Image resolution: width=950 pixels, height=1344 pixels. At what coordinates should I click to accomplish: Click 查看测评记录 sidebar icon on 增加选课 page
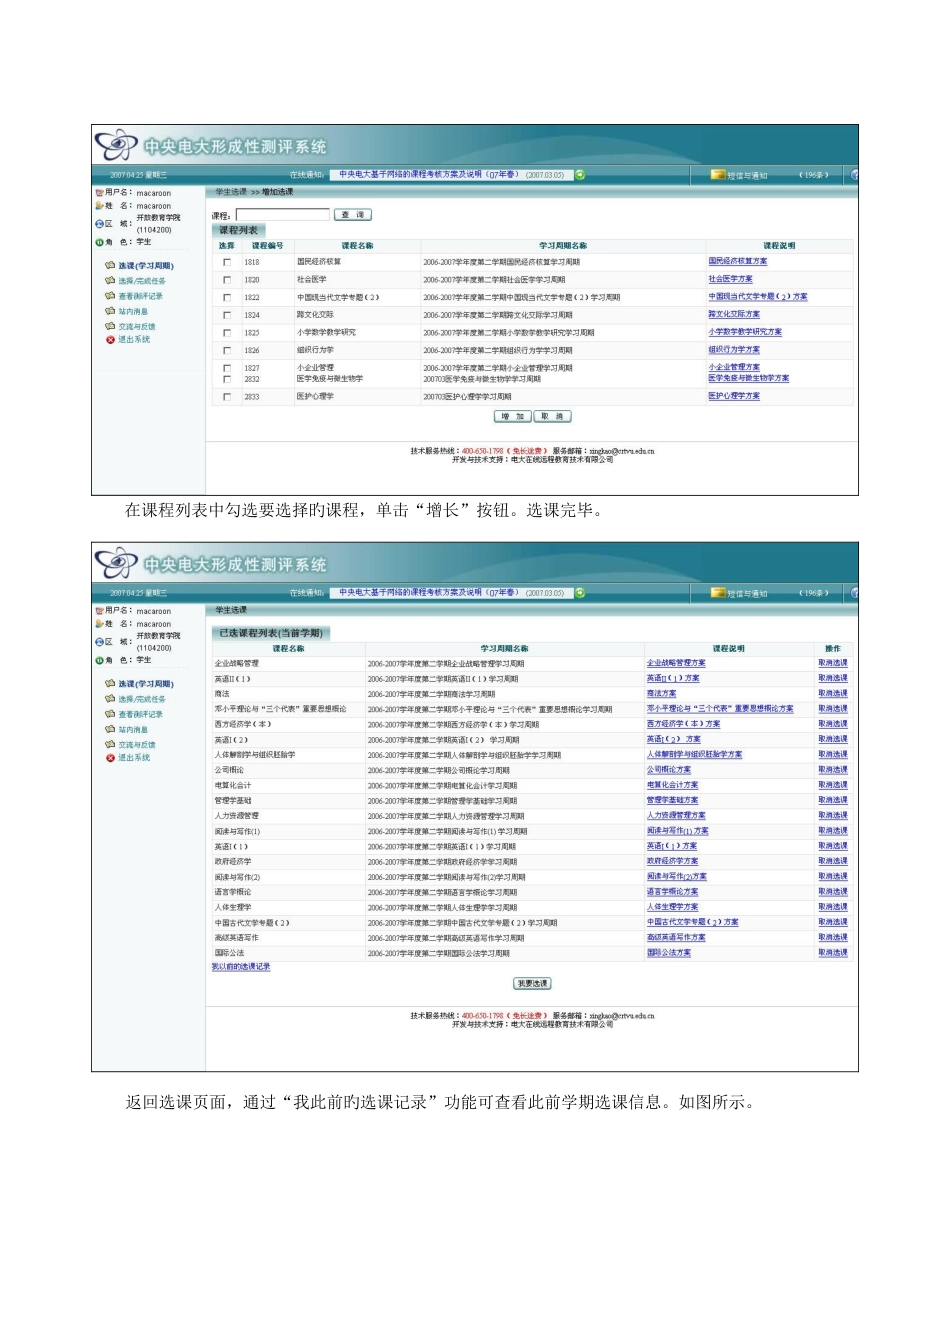(110, 296)
